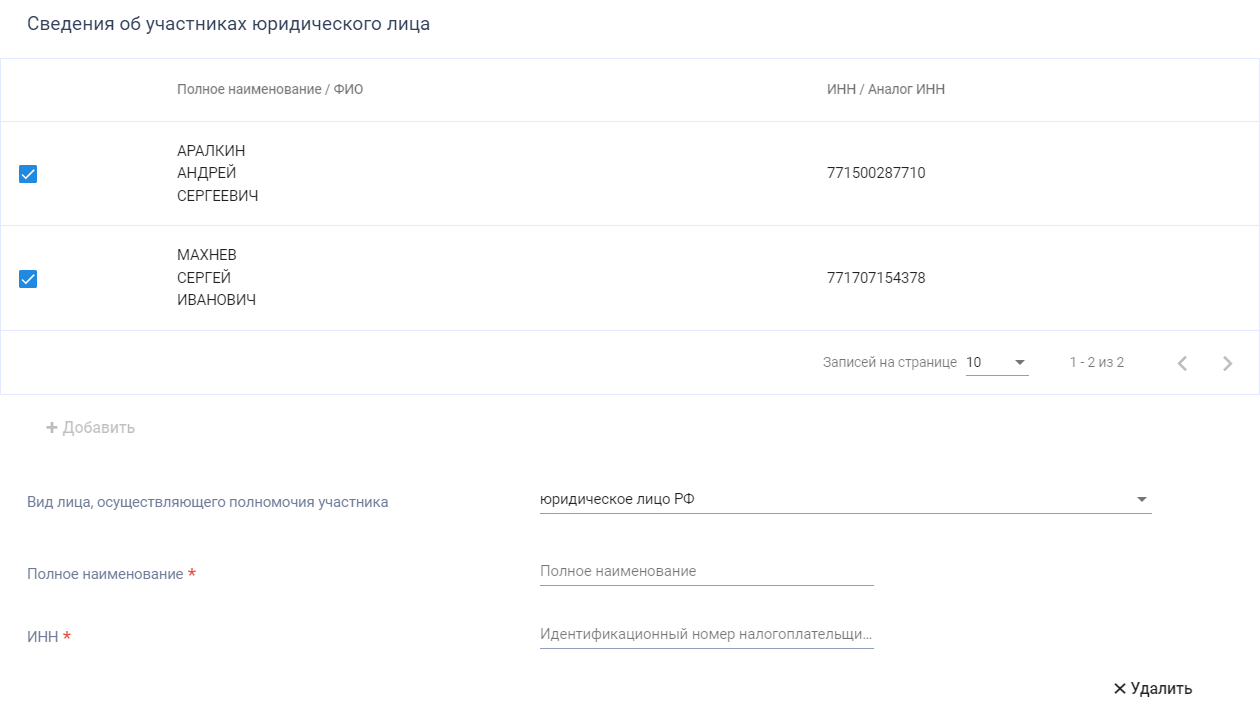1260x716 pixels.
Task: Click the Добавить button
Action: point(90,428)
